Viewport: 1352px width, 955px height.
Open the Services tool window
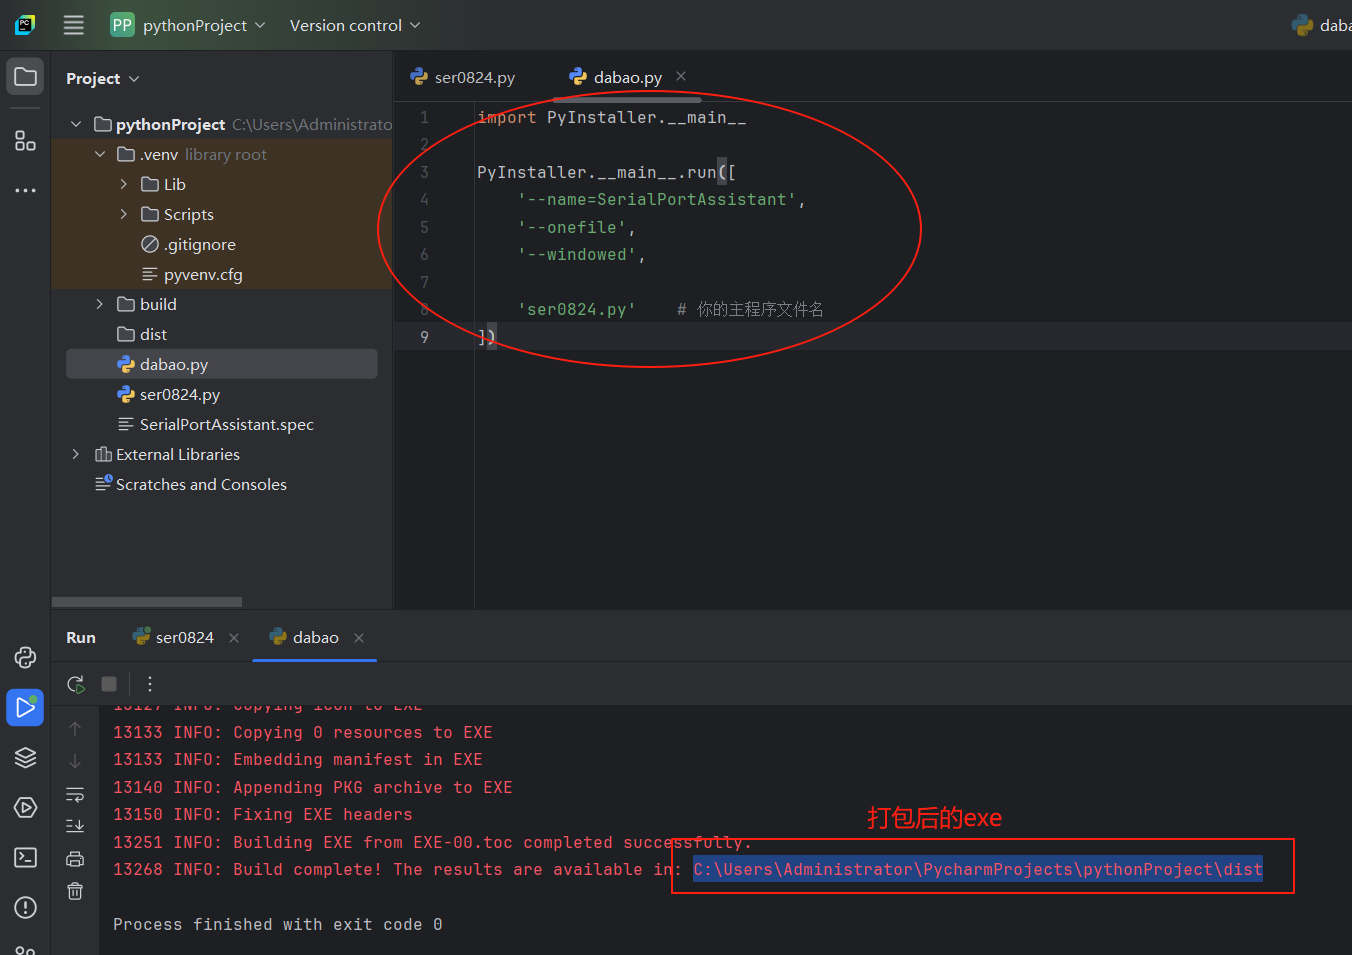click(x=25, y=807)
